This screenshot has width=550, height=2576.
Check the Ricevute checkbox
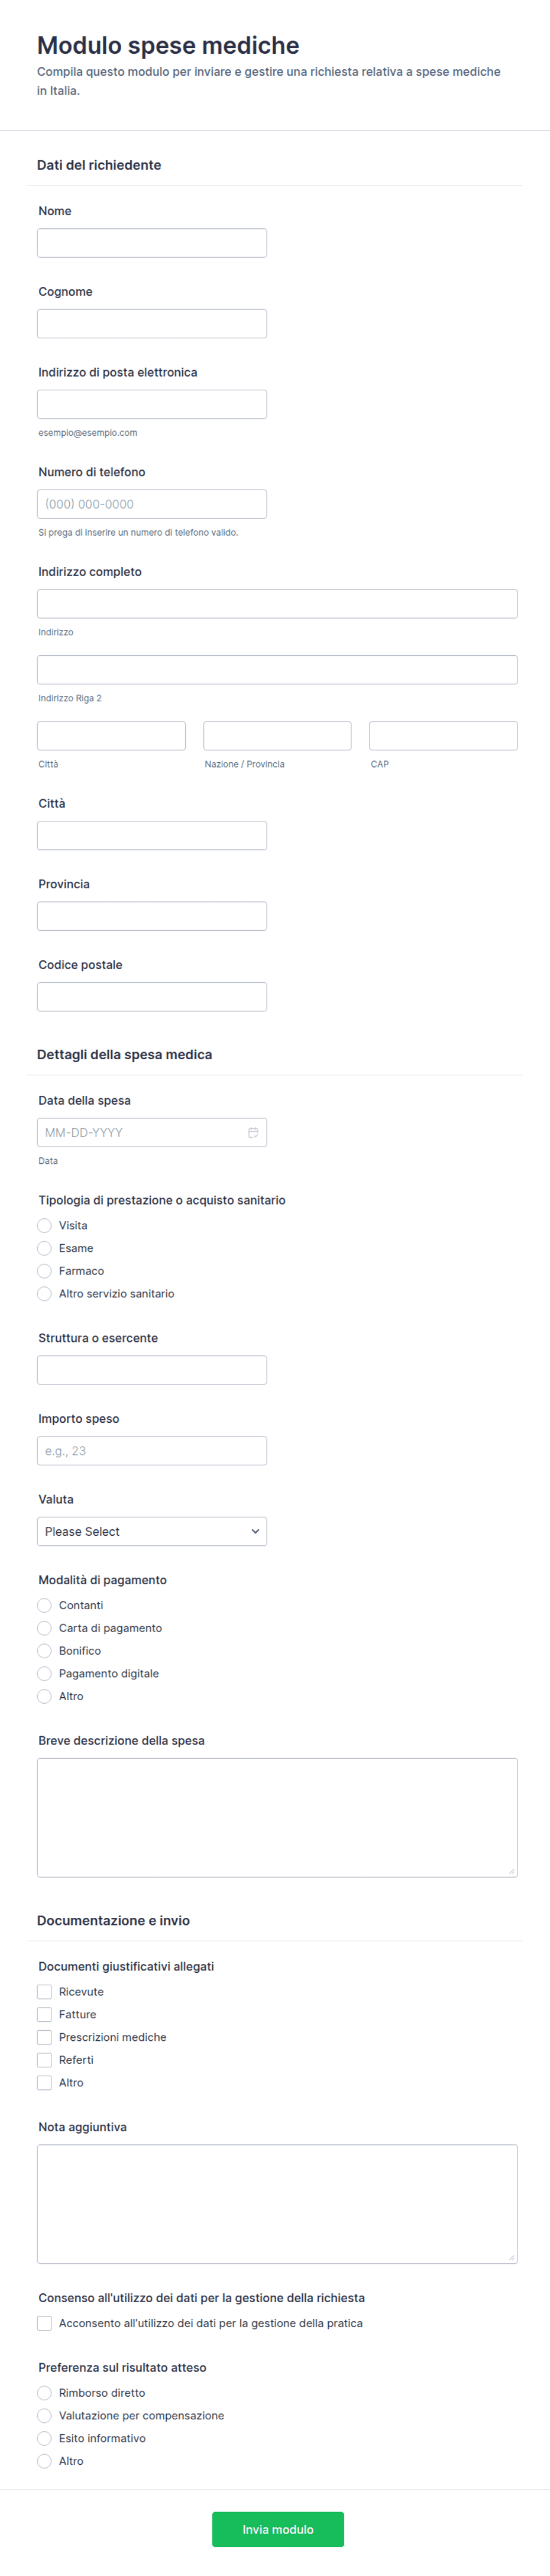coord(44,1992)
